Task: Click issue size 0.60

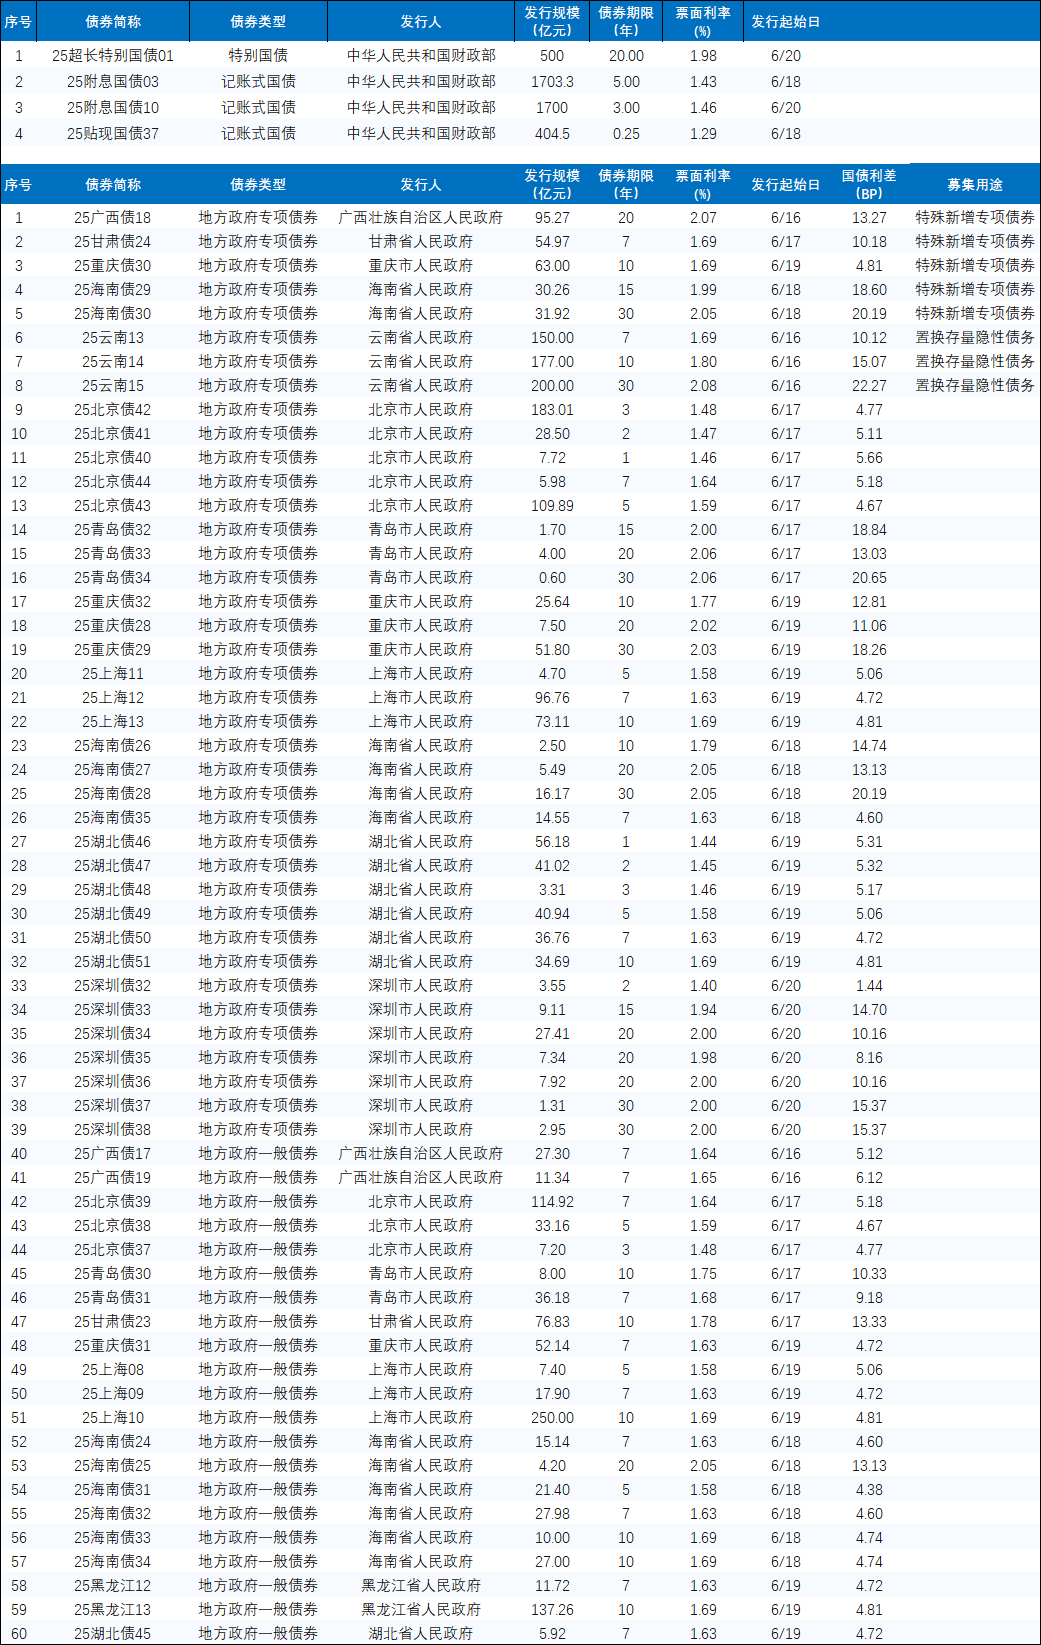Action: (x=552, y=578)
